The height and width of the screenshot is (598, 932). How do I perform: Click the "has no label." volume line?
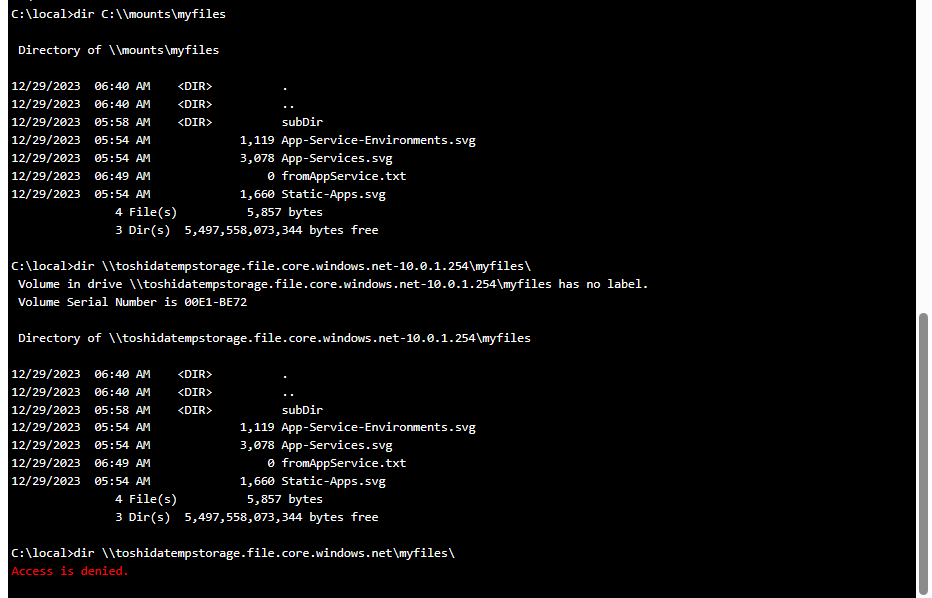point(333,284)
